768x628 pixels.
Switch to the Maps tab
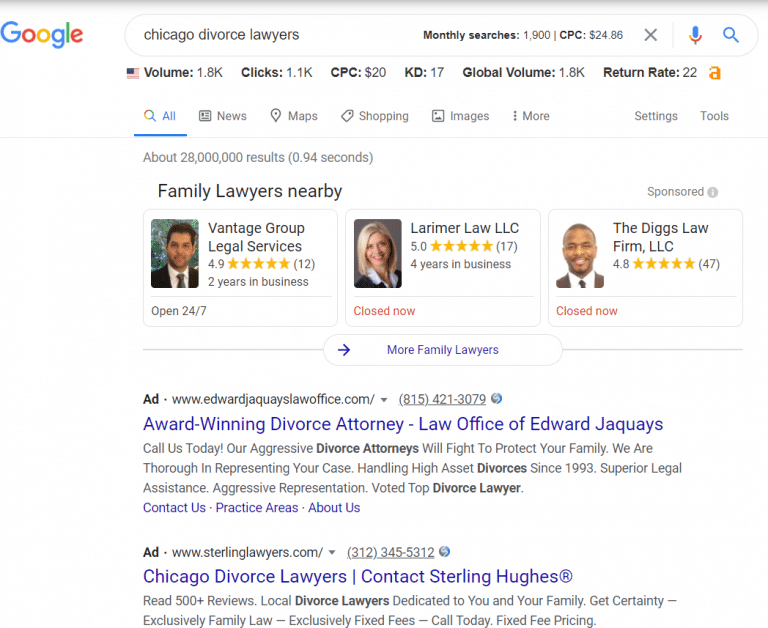(294, 116)
